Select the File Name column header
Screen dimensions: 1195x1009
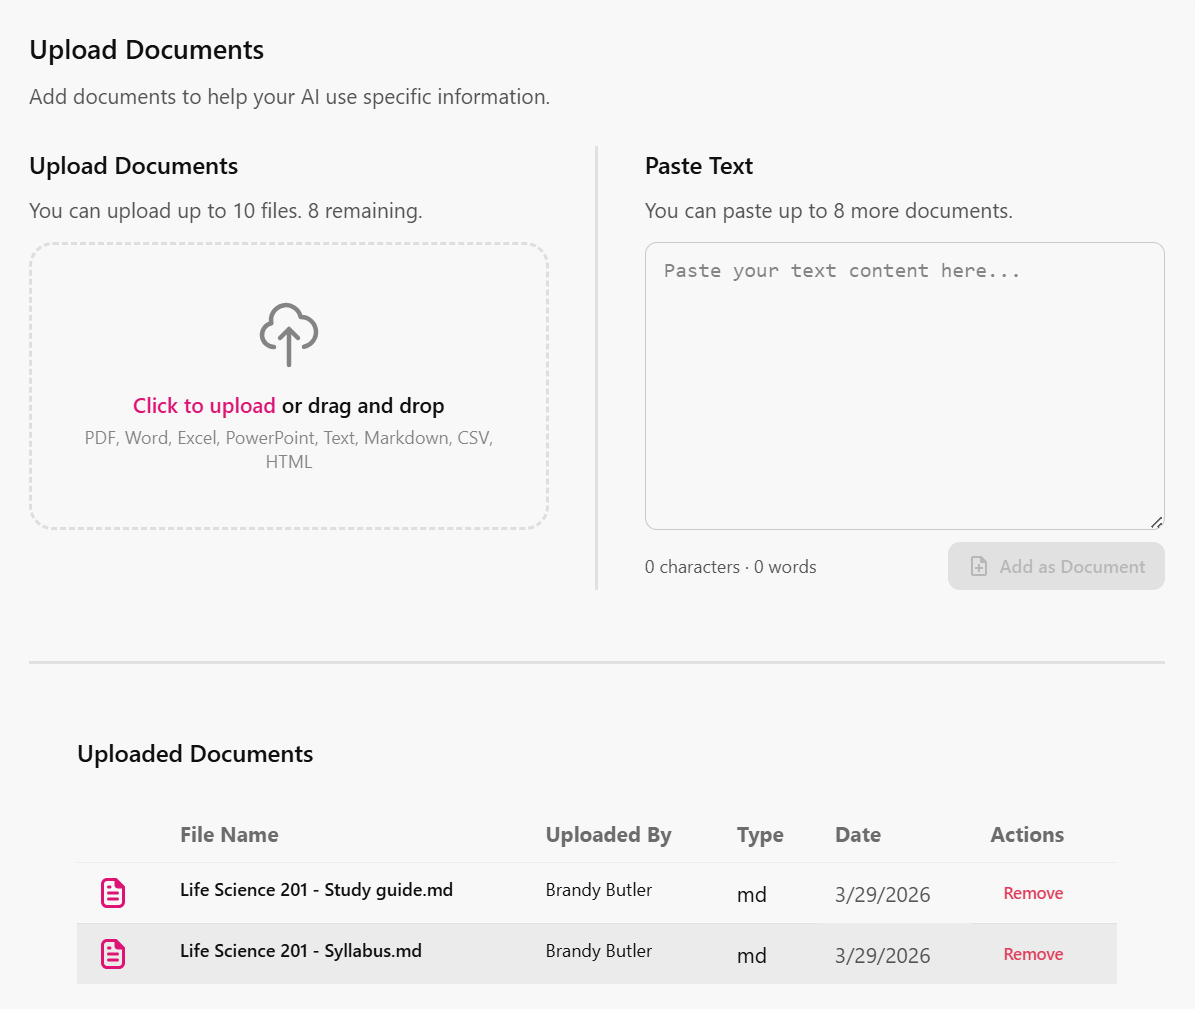[229, 834]
